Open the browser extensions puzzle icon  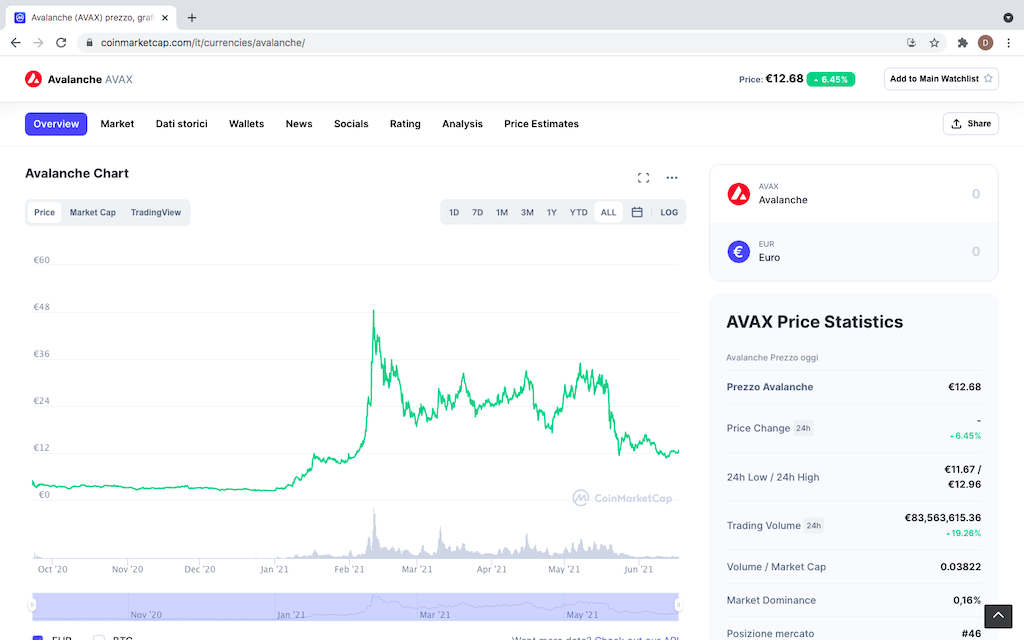(x=963, y=42)
